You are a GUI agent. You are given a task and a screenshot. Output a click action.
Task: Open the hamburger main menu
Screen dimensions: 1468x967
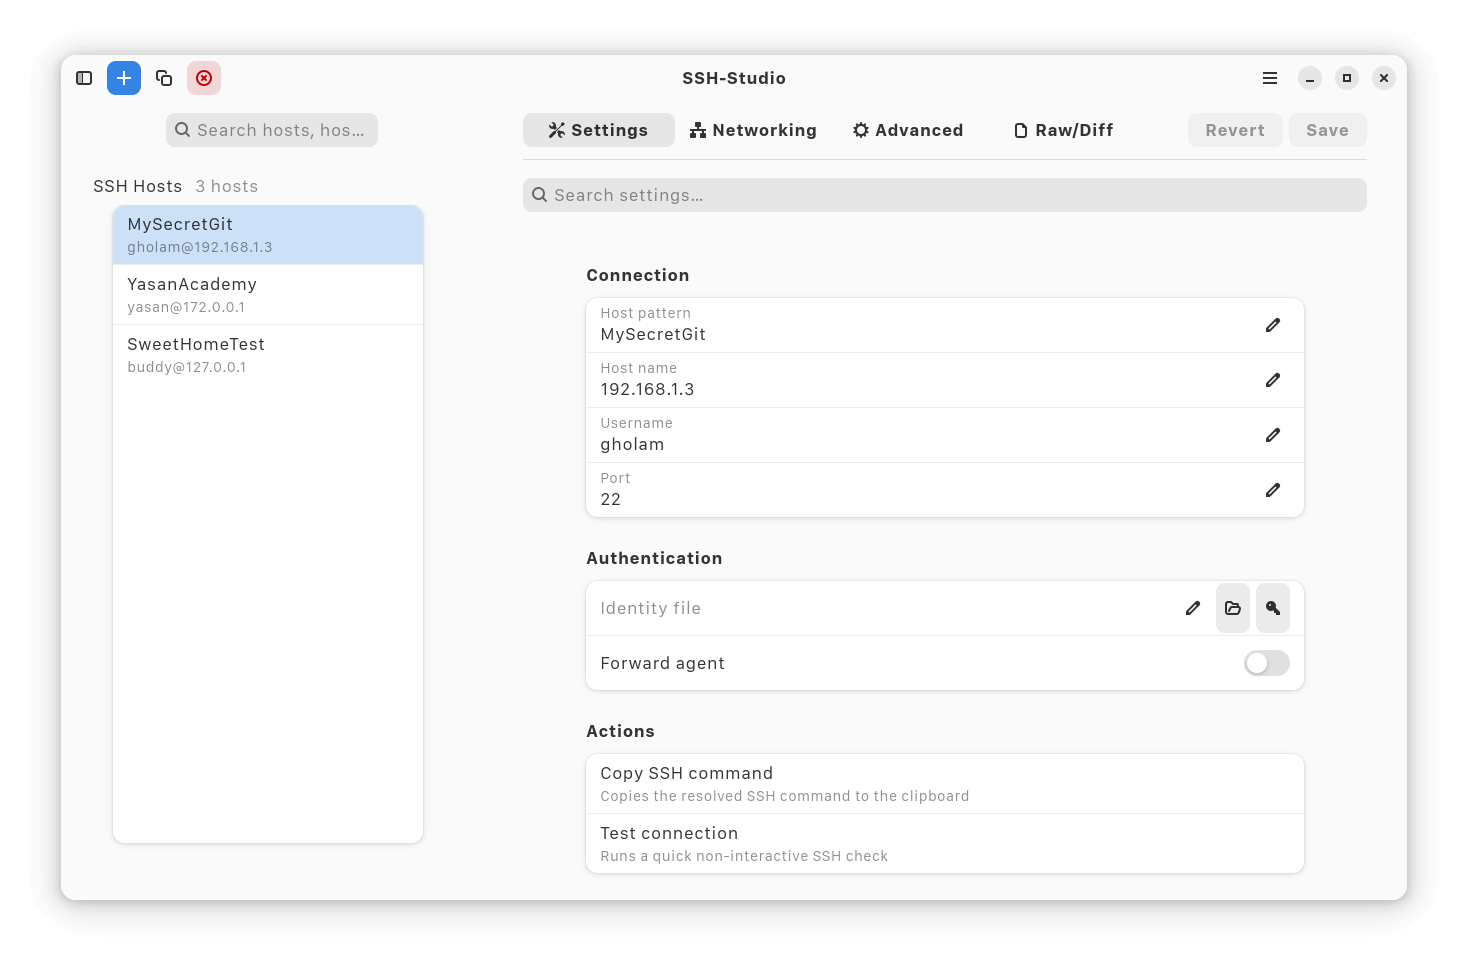pyautogui.click(x=1270, y=78)
